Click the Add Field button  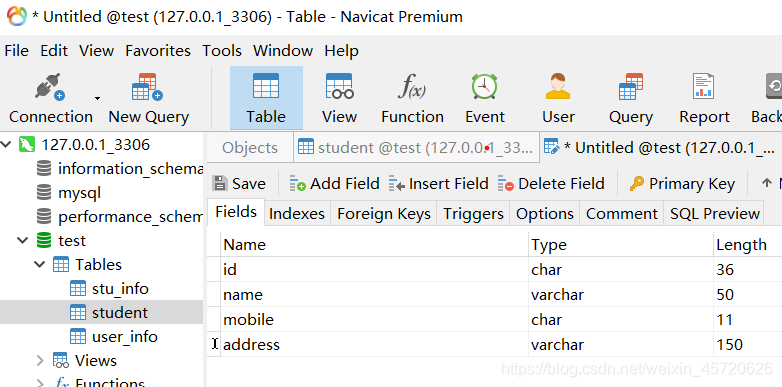335,184
